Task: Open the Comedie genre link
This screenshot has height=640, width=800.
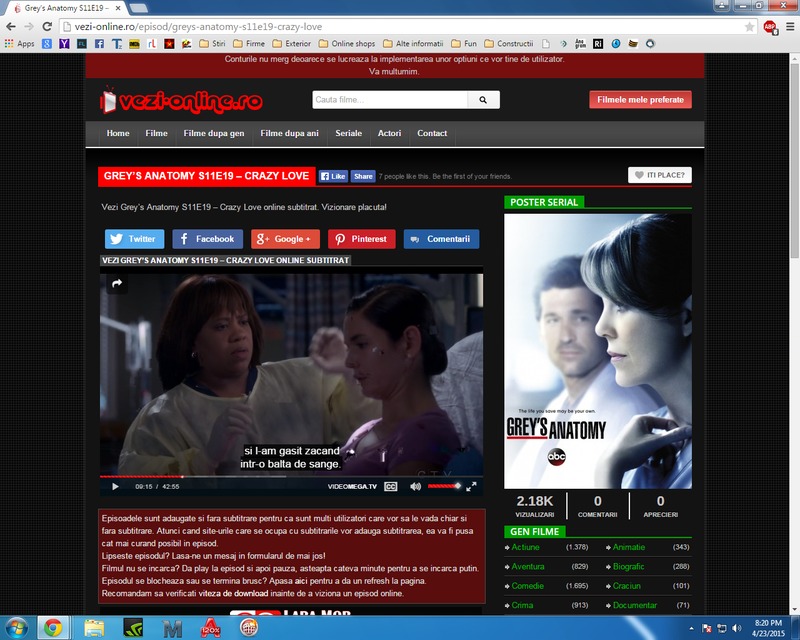Action: point(528,586)
